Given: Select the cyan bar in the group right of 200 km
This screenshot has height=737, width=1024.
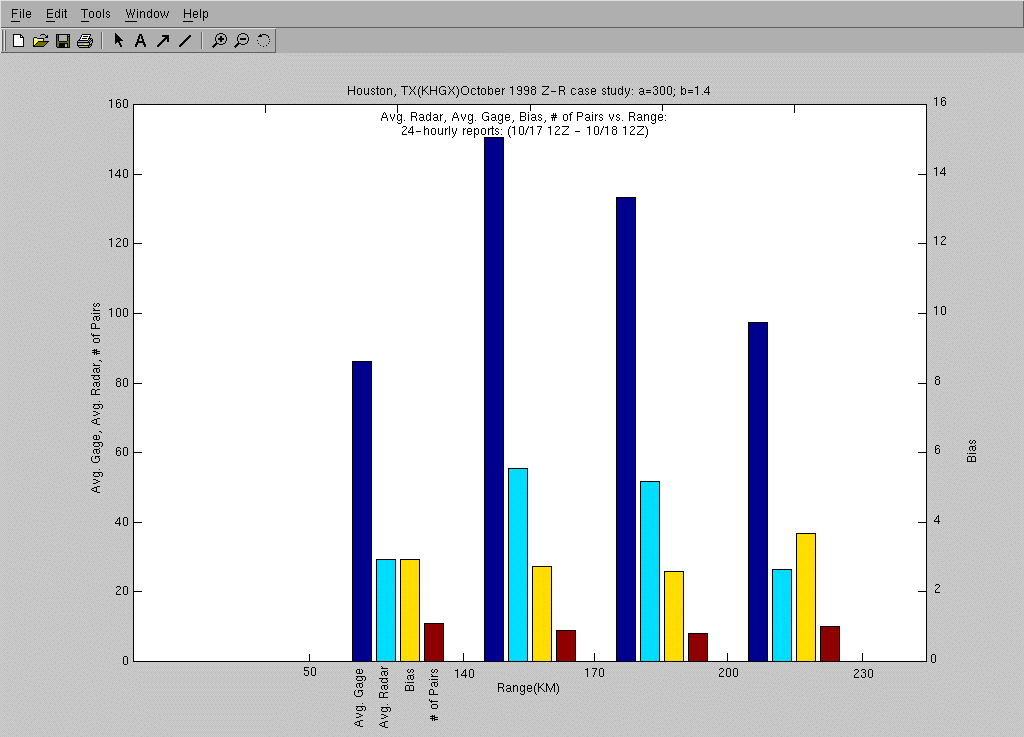Looking at the screenshot, I should point(782,615).
